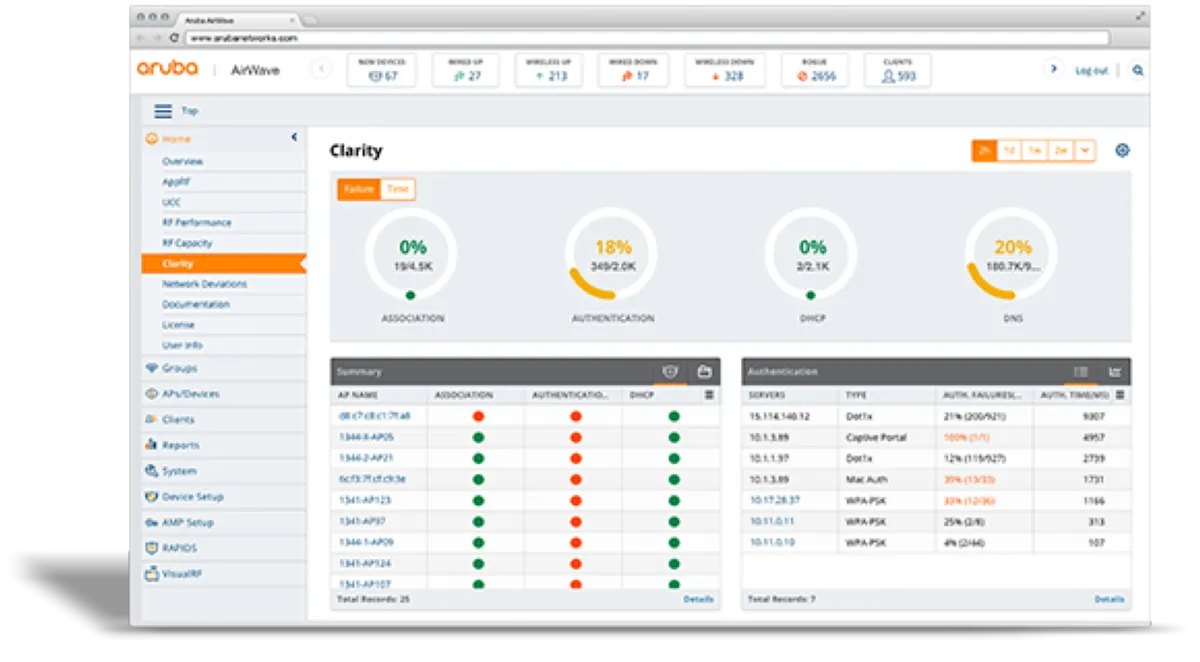Select the 2h time range

click(984, 150)
